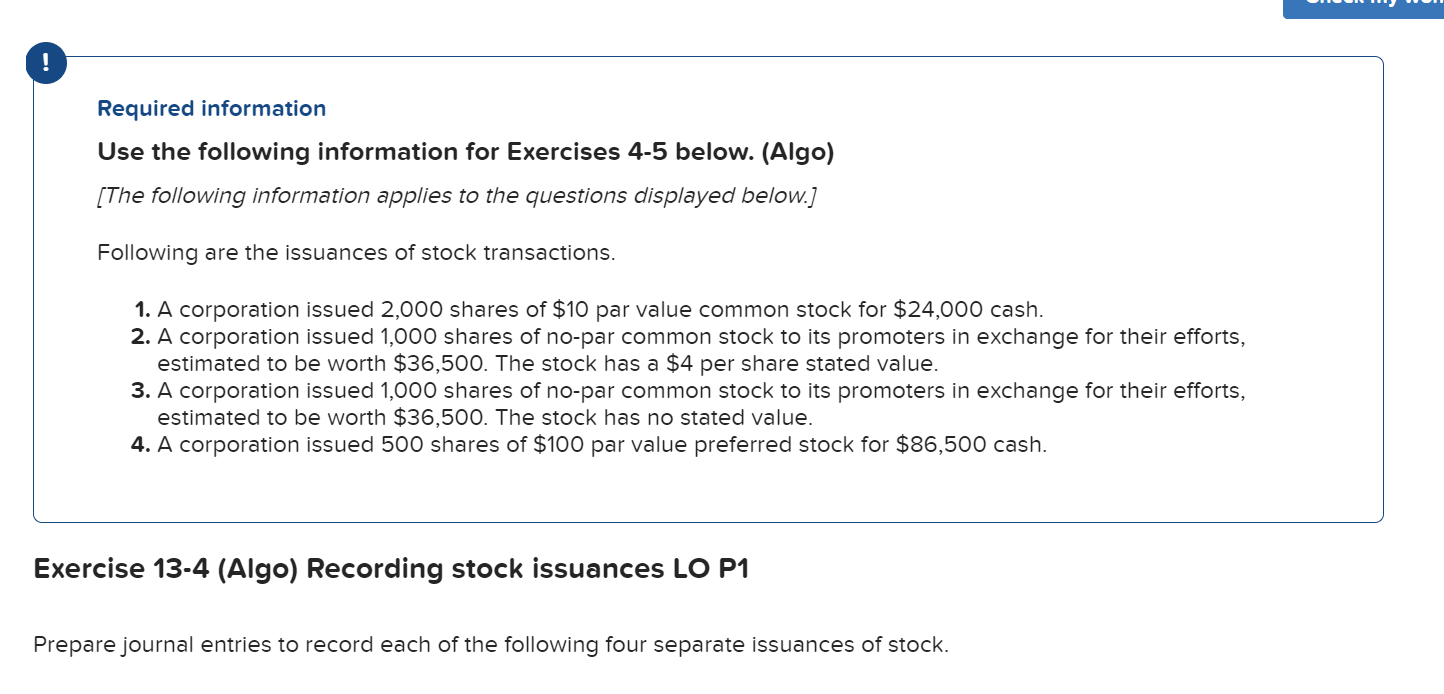Screen dimensions: 1444x694
Task: Click the Exercise 13-4 Recording stock issuances heading
Action: (x=391, y=569)
